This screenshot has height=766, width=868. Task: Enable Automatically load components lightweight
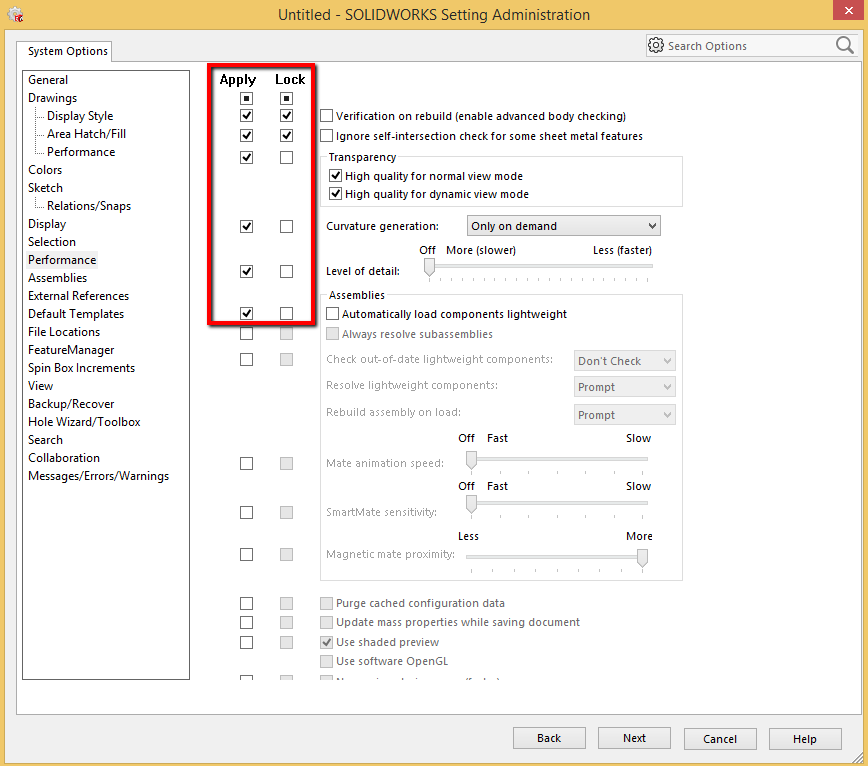[x=332, y=314]
